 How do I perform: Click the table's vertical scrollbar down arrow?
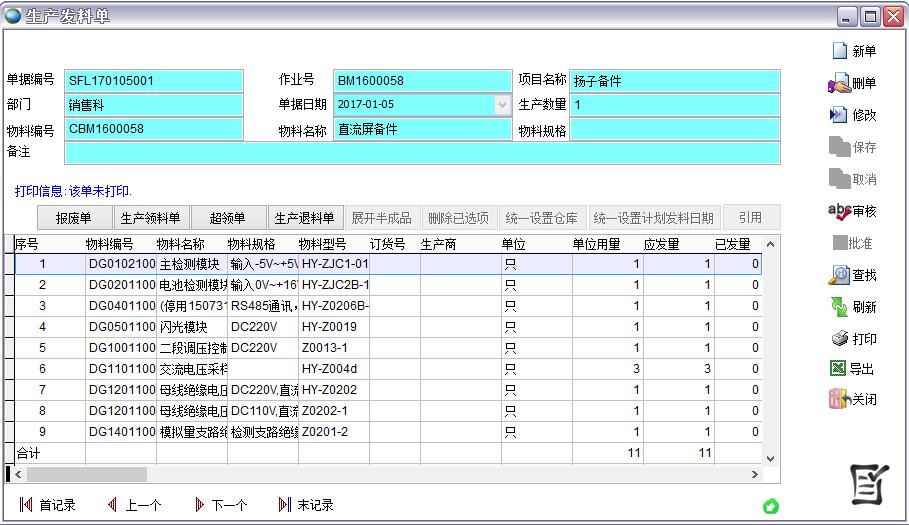(770, 457)
